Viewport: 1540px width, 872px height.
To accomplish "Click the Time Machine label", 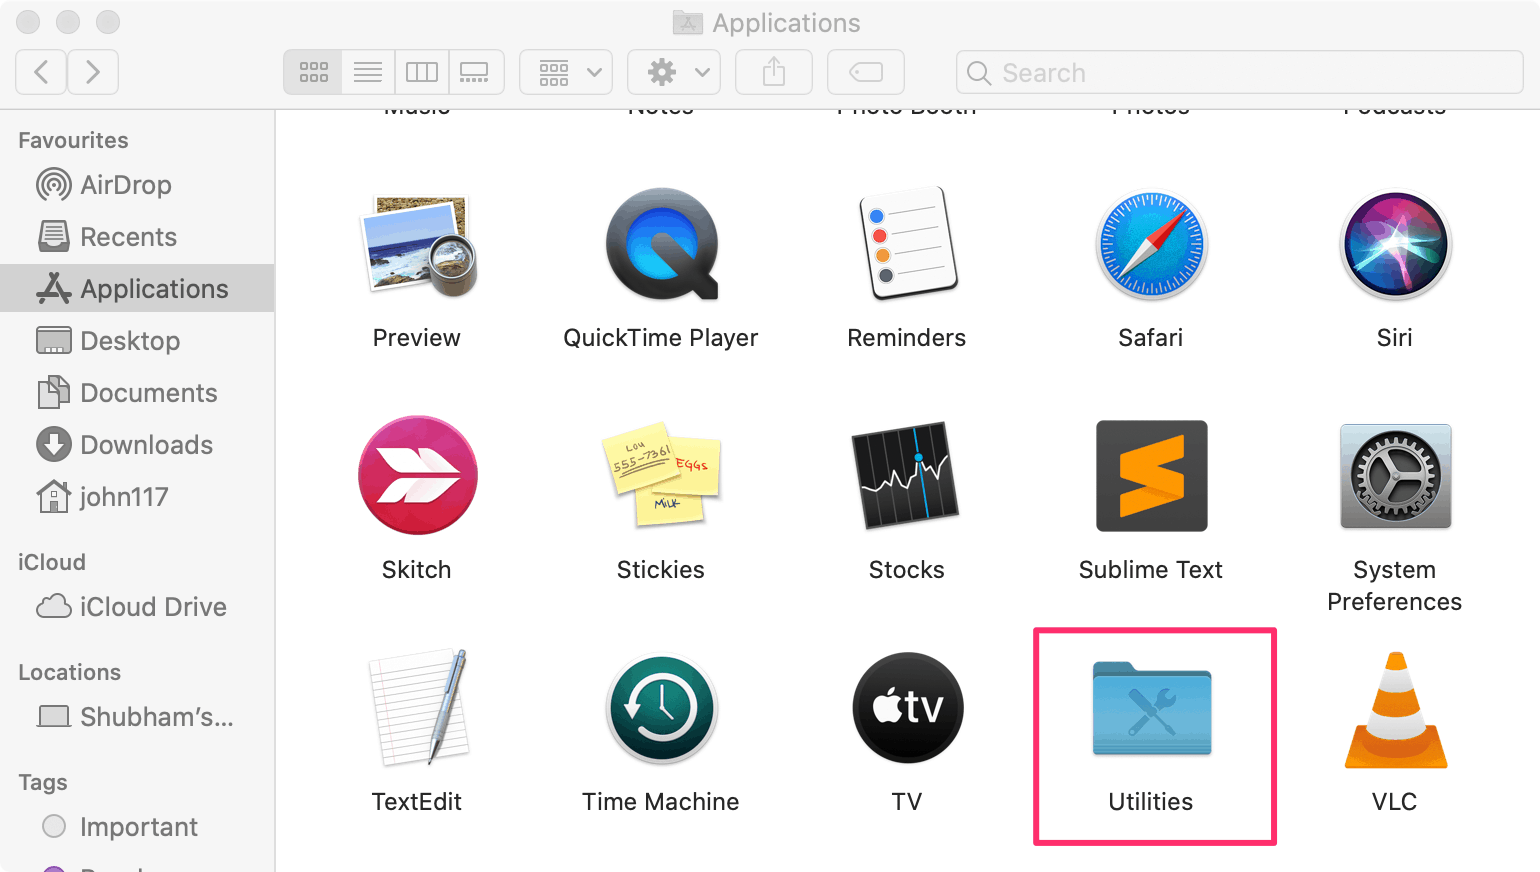I will (661, 802).
